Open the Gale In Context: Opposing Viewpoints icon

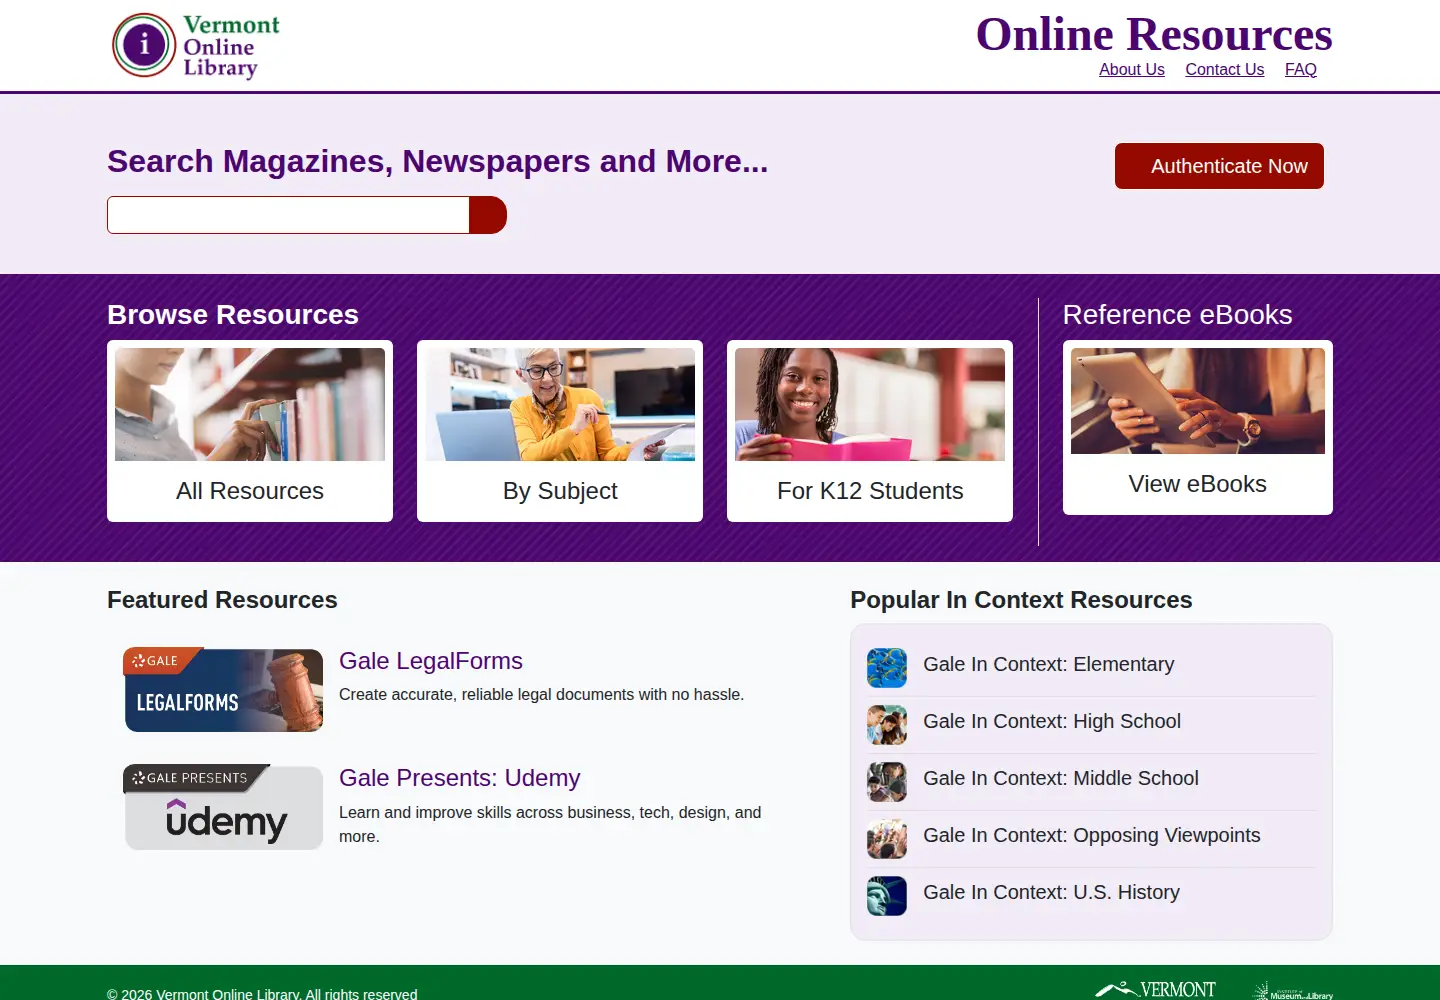tap(887, 839)
